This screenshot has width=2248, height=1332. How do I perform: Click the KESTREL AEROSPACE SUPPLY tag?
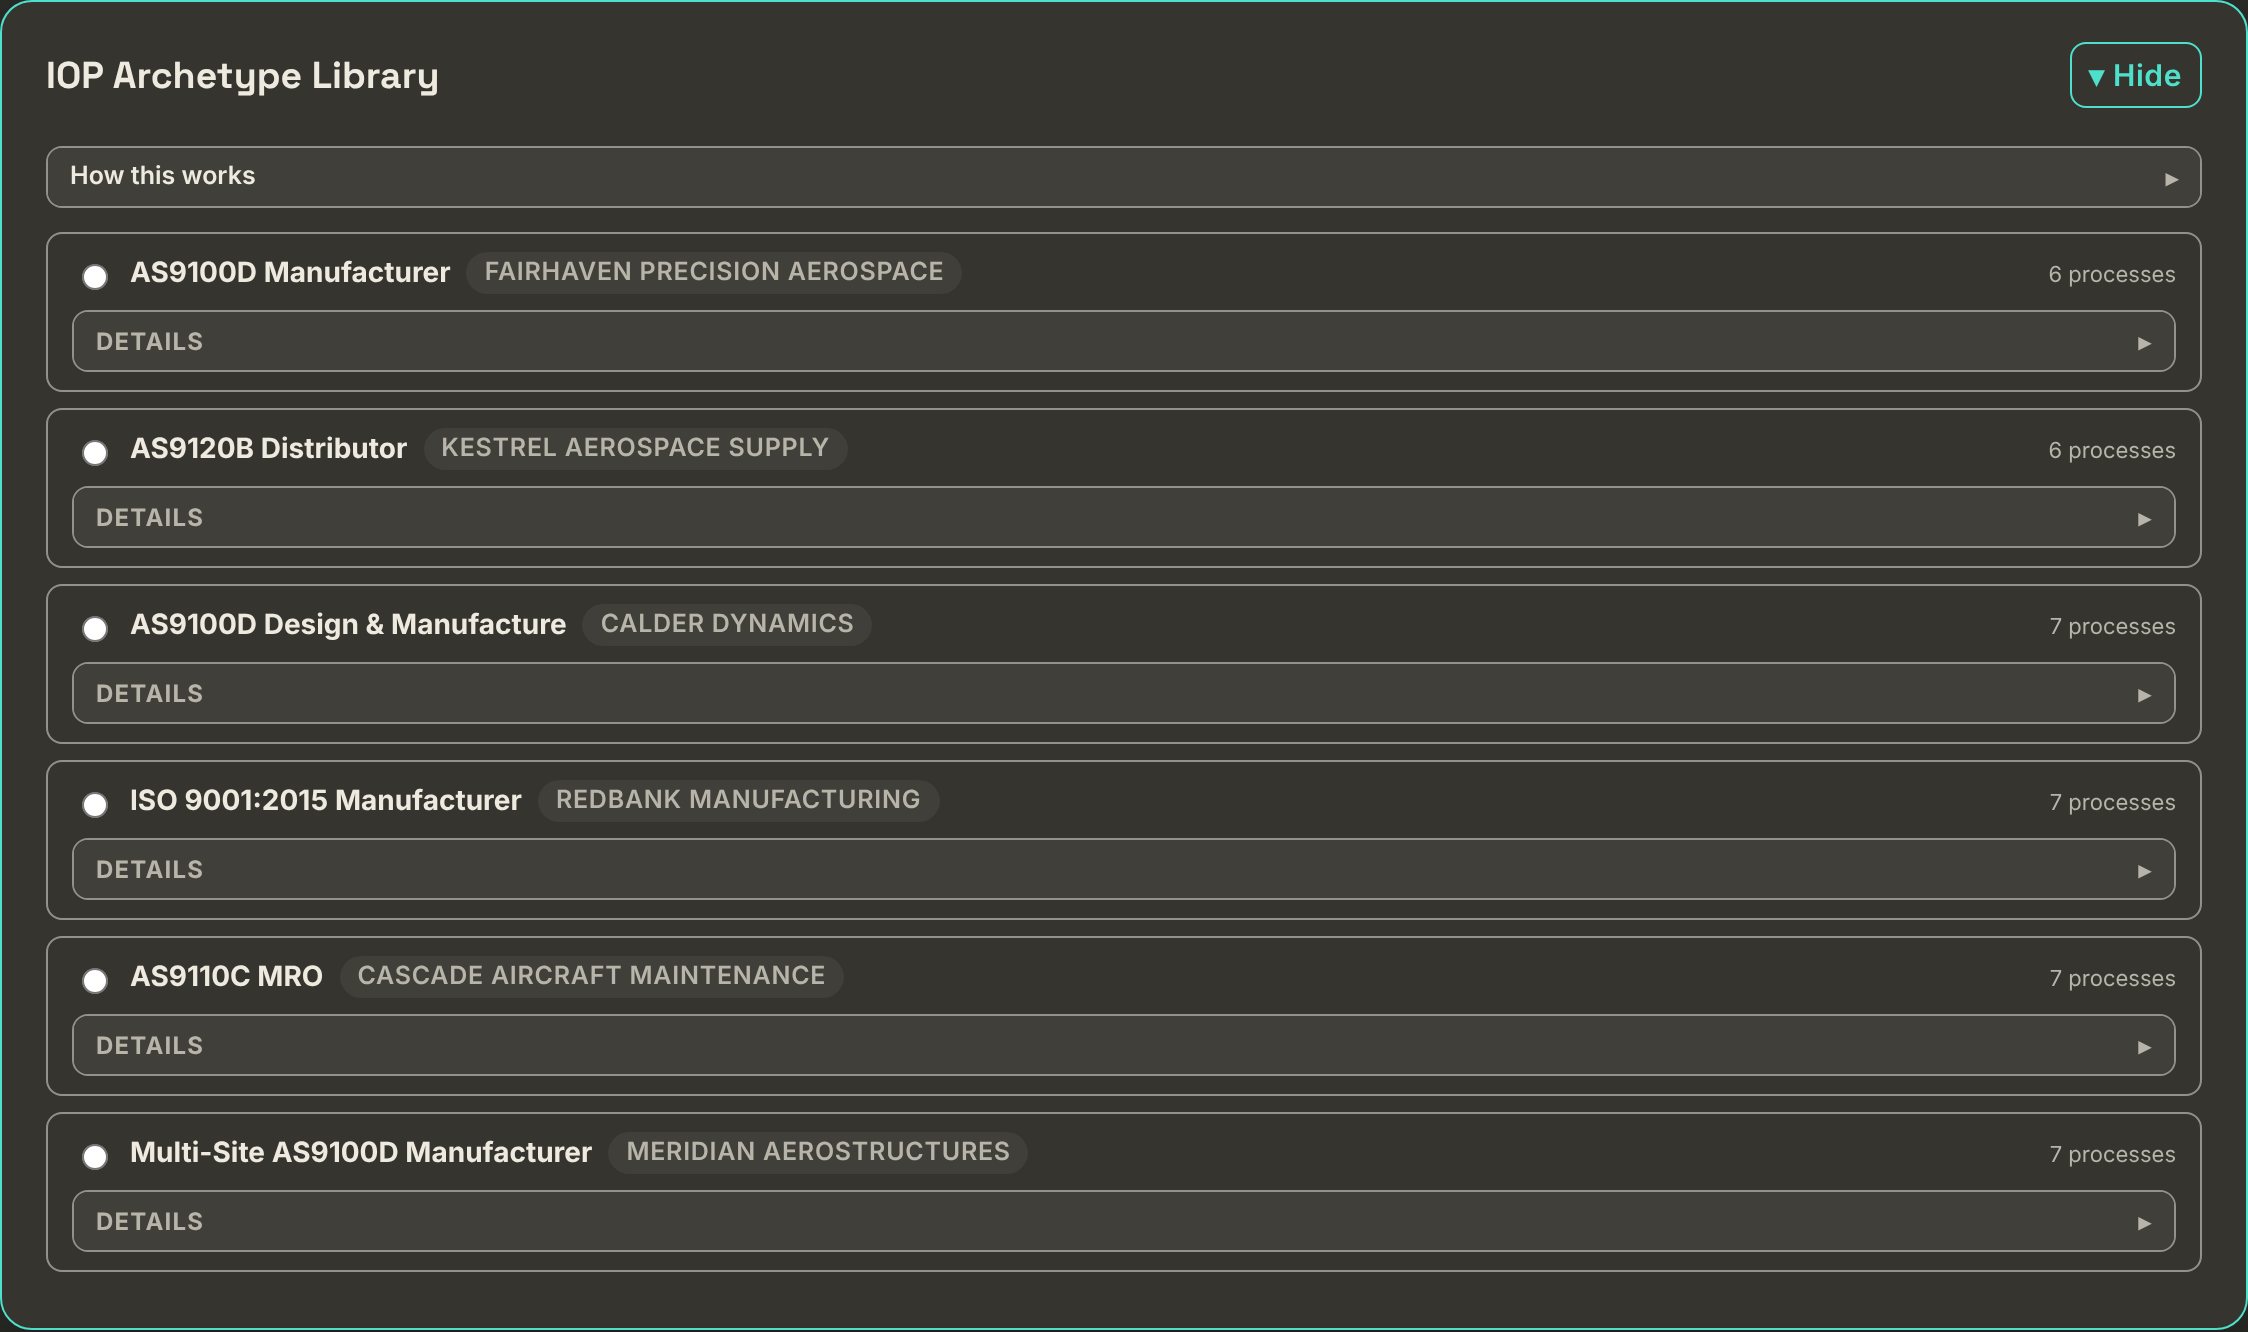[635, 448]
